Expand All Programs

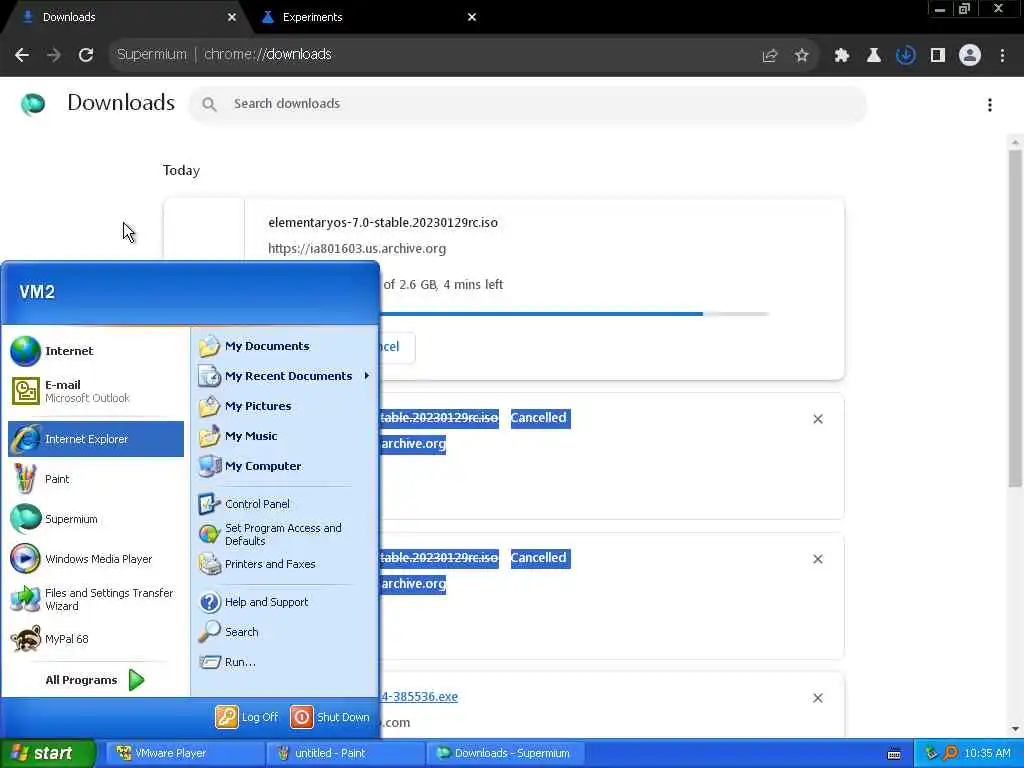click(95, 680)
